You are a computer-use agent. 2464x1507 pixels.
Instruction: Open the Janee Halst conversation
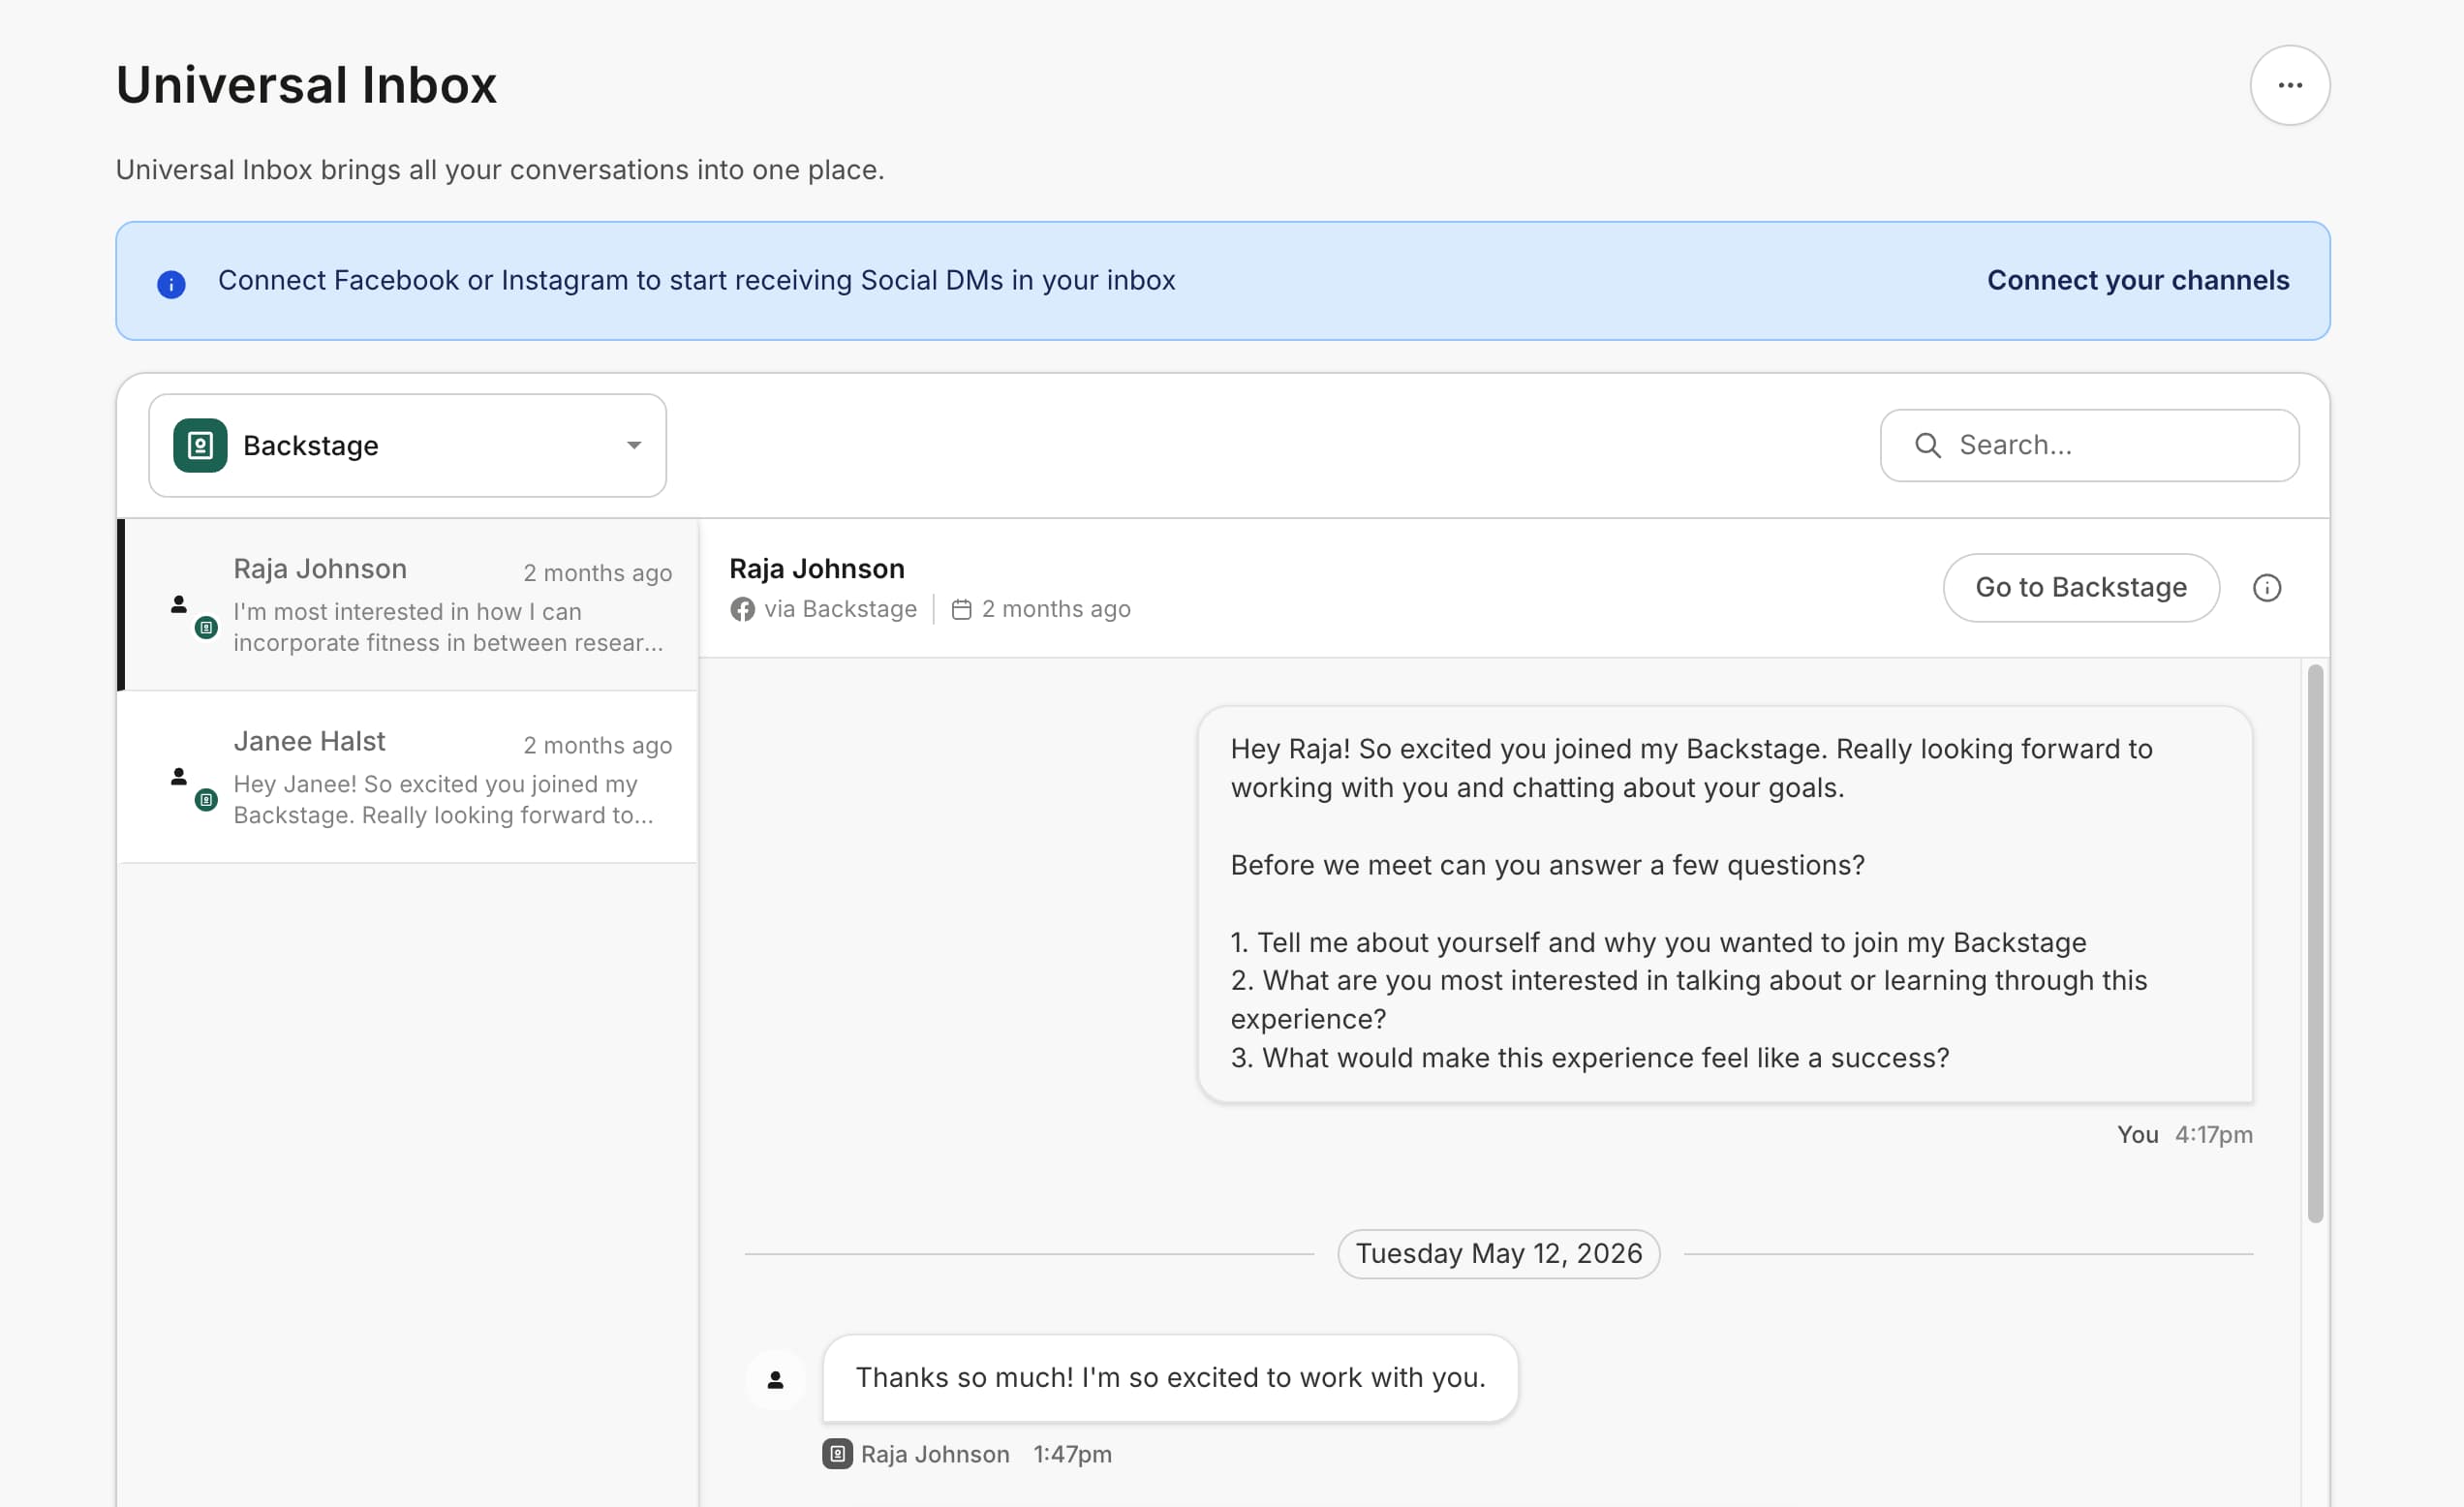[407, 776]
